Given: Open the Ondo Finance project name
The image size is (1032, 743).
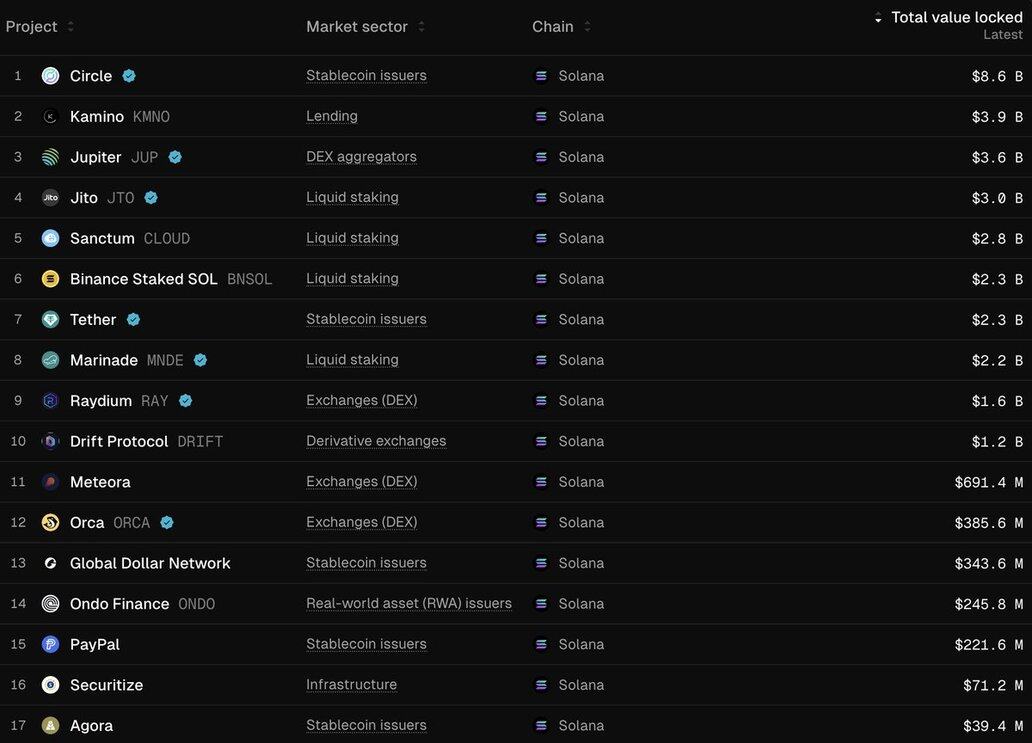Looking at the screenshot, I should point(120,604).
